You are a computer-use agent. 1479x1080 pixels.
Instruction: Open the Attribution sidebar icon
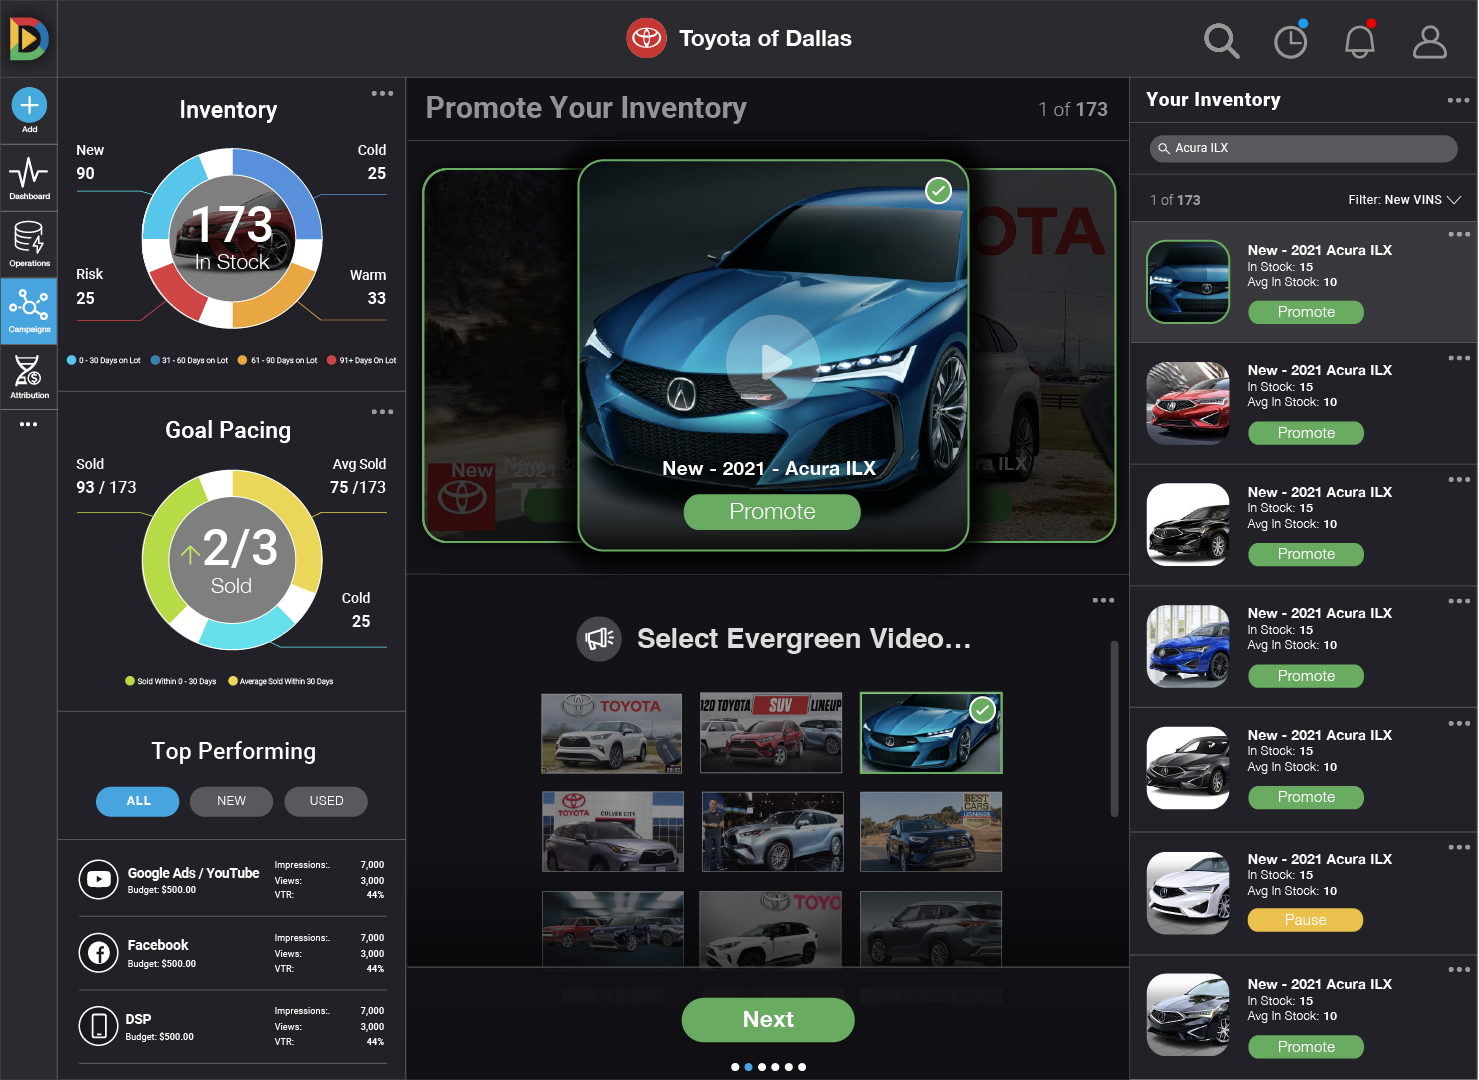29,376
